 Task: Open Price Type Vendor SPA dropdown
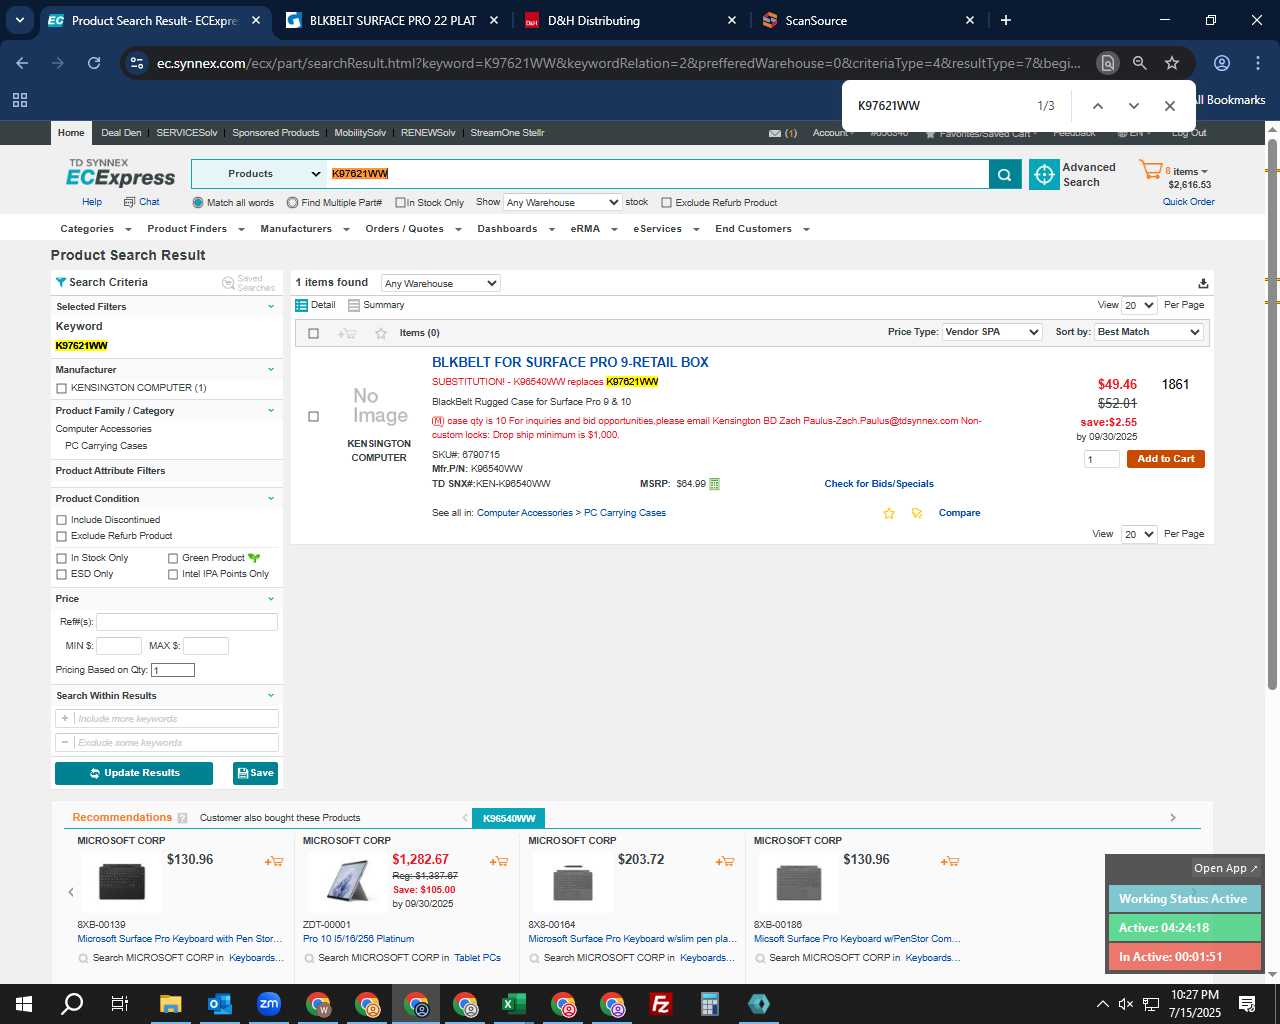coord(992,332)
